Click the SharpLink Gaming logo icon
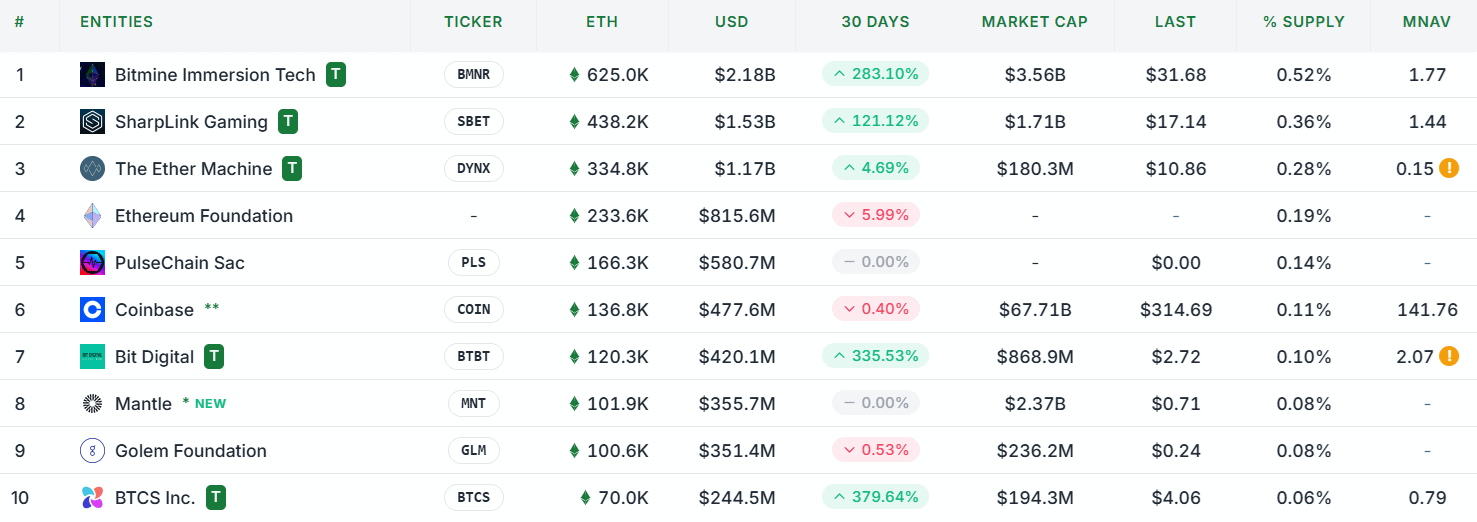This screenshot has height=522, width=1477. (x=92, y=122)
